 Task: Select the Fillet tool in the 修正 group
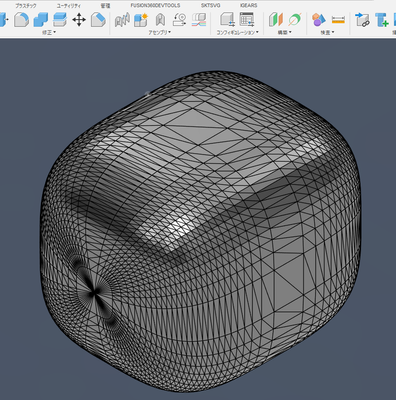[21, 20]
